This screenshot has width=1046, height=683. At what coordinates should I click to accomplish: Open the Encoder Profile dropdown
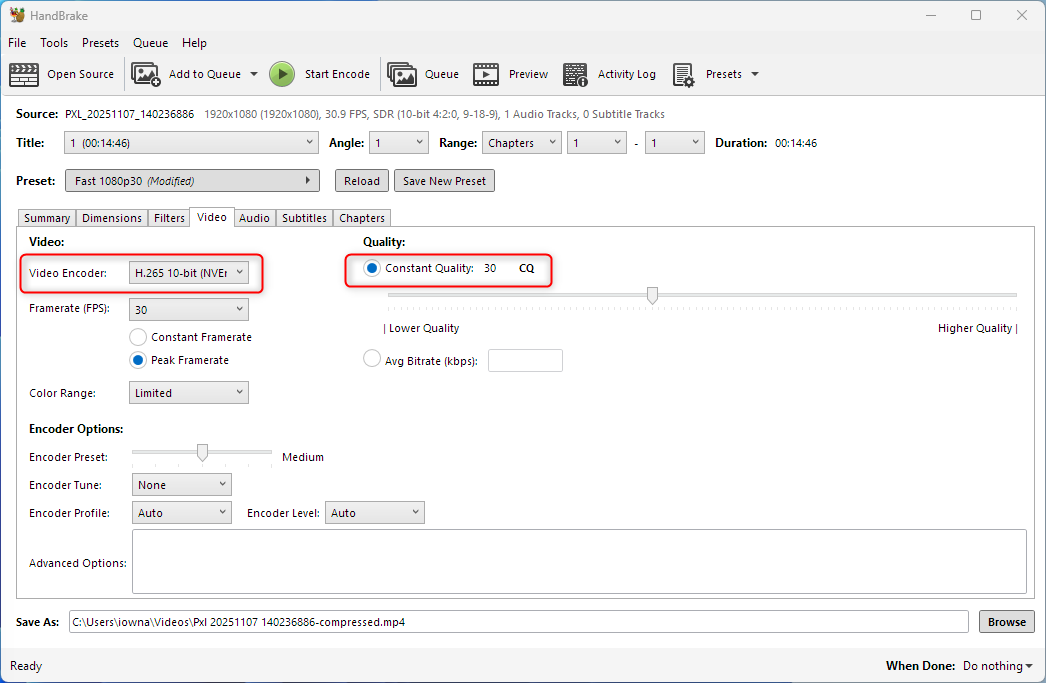click(x=181, y=513)
